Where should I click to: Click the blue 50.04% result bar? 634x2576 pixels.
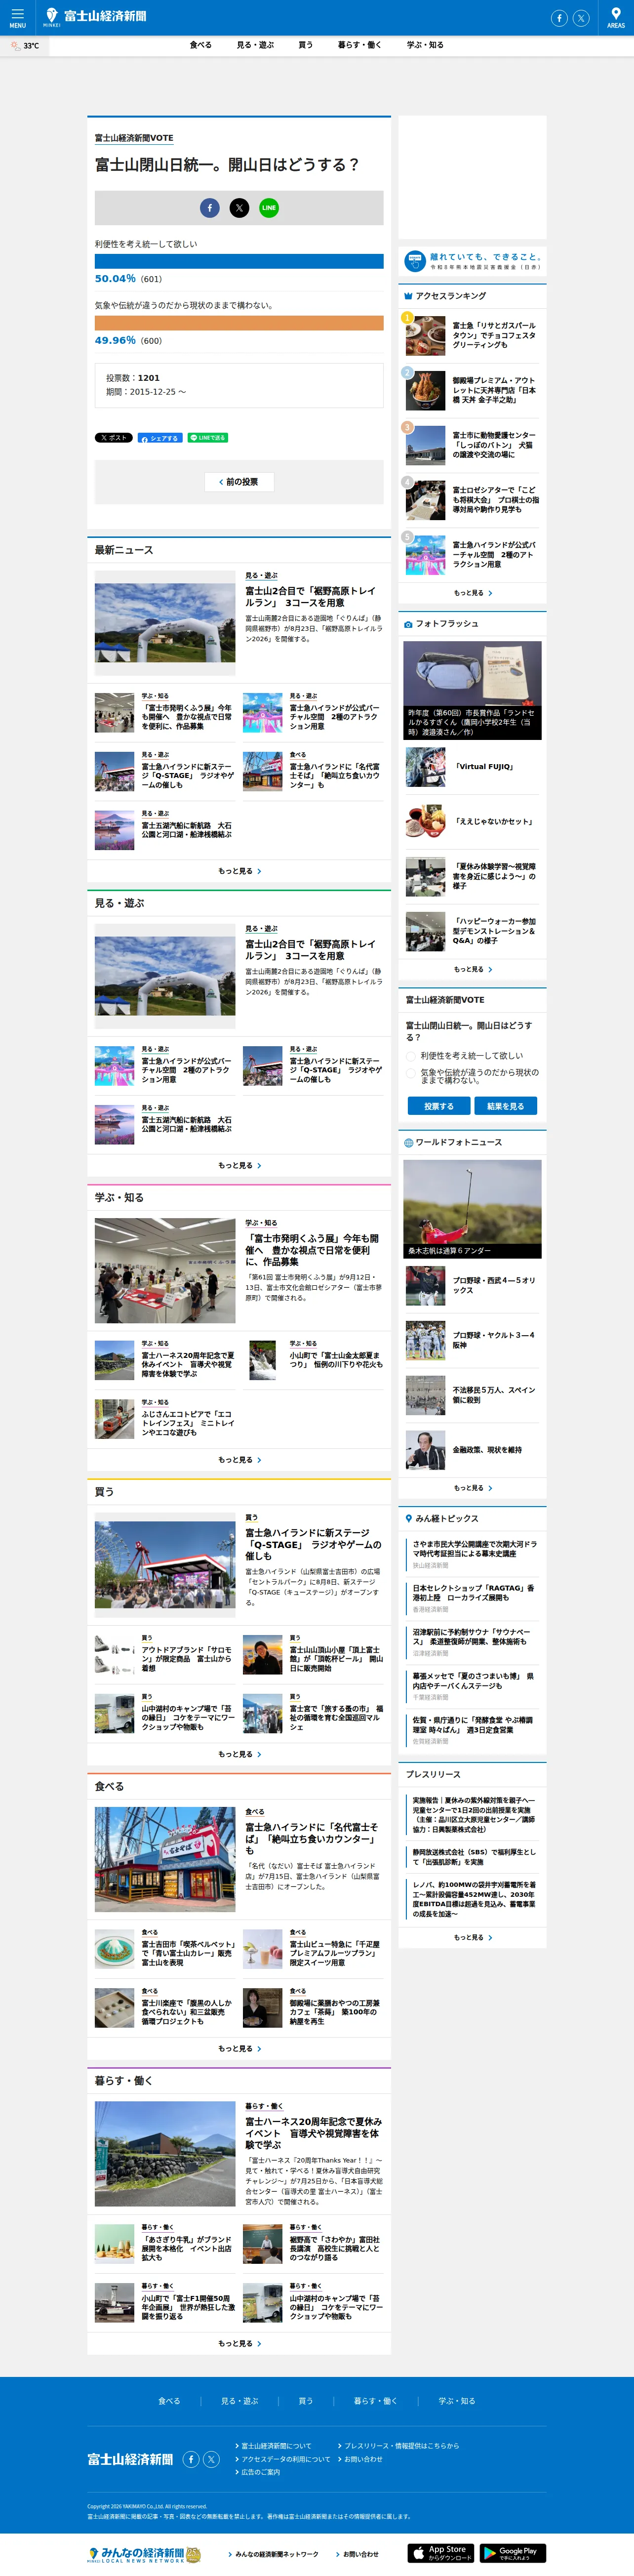pyautogui.click(x=239, y=261)
